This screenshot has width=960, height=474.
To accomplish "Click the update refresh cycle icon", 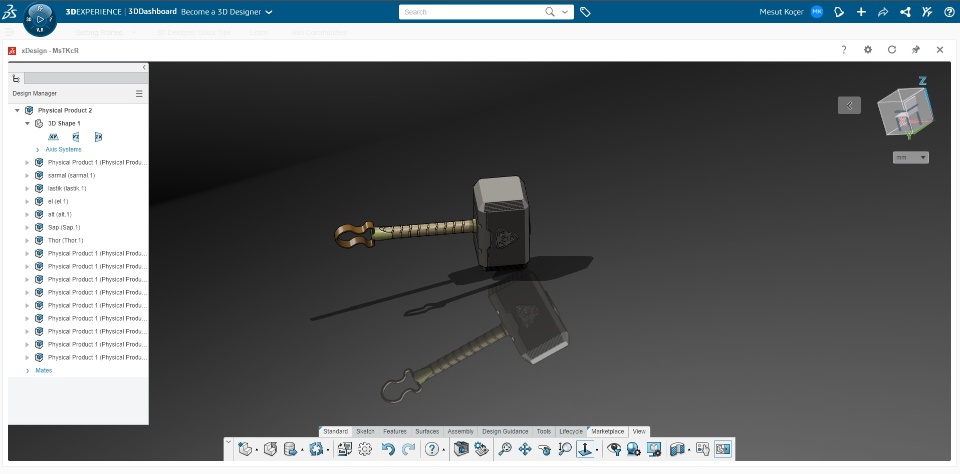I will coord(316,450).
